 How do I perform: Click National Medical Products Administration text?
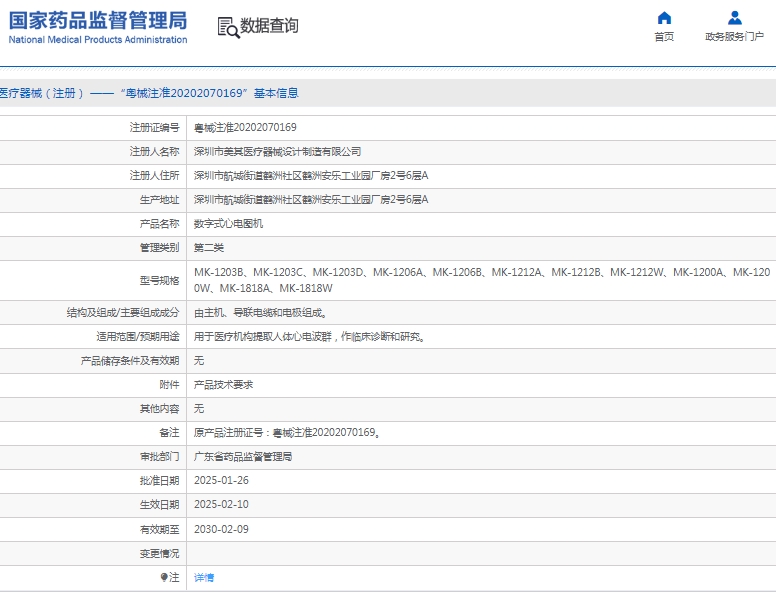click(x=98, y=40)
